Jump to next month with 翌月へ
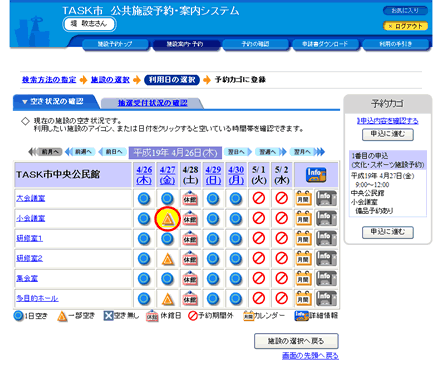This screenshot has width=440, height=367. coord(307,152)
